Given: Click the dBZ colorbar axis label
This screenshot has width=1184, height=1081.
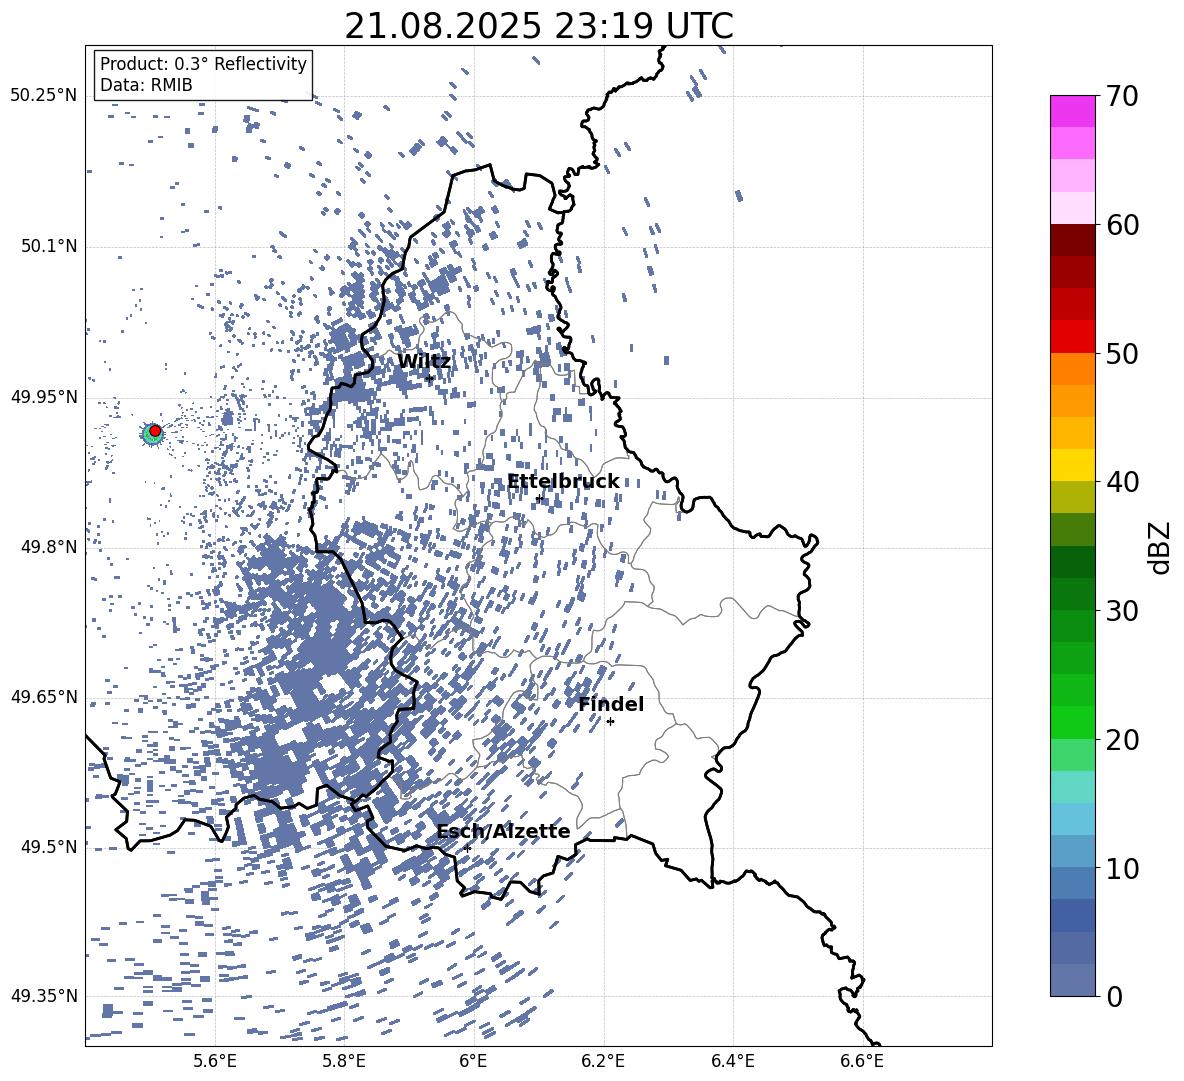Looking at the screenshot, I should pos(1161,547).
